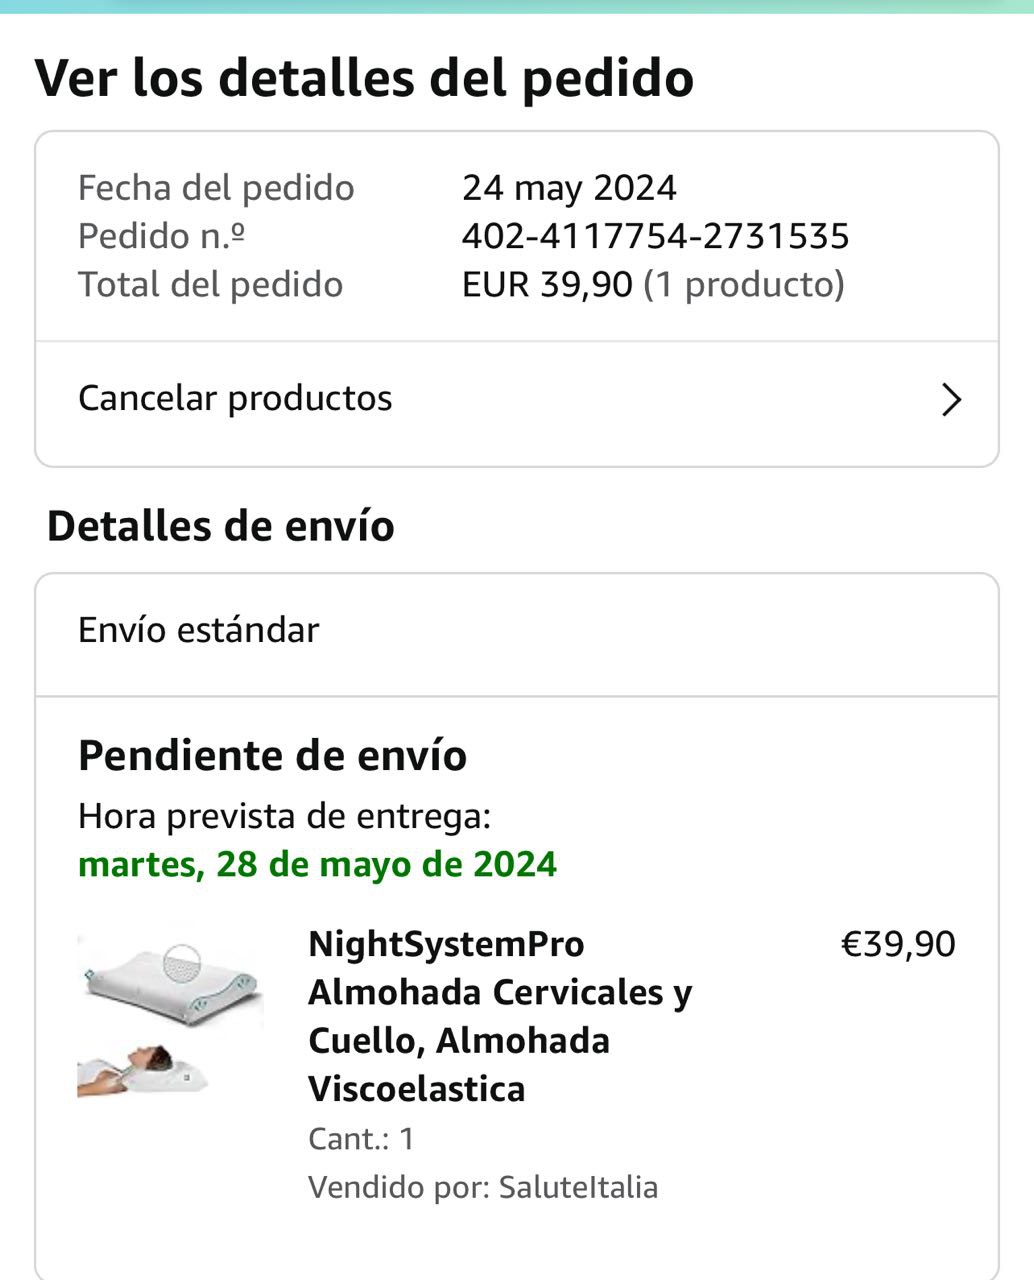Viewport: 1034px width, 1280px height.
Task: Click the green delivery date text
Action: coord(317,864)
